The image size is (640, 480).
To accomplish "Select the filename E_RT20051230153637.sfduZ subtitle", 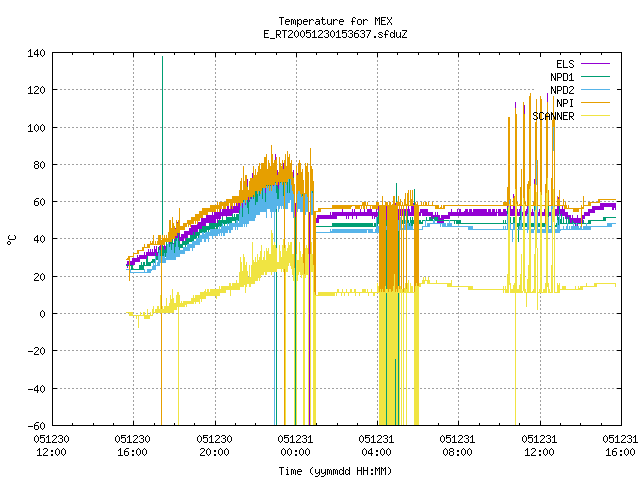I will coord(335,34).
